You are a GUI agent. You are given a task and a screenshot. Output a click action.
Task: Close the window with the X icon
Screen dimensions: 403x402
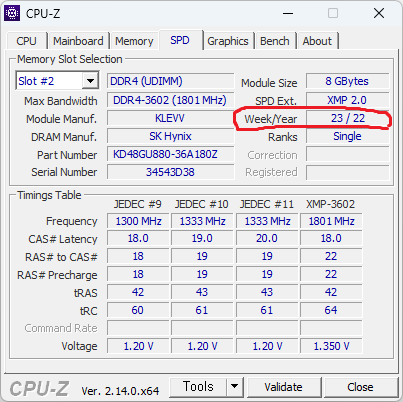tap(379, 13)
